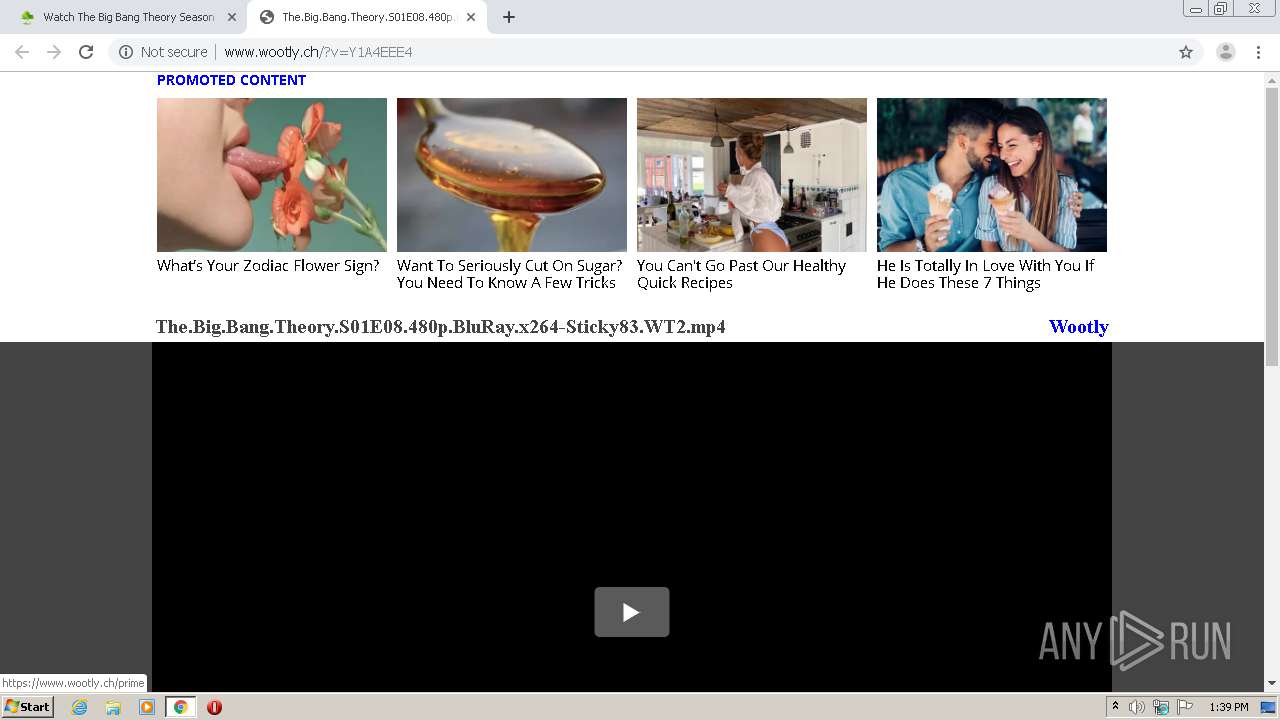Open the network tray icon

(x=1161, y=707)
